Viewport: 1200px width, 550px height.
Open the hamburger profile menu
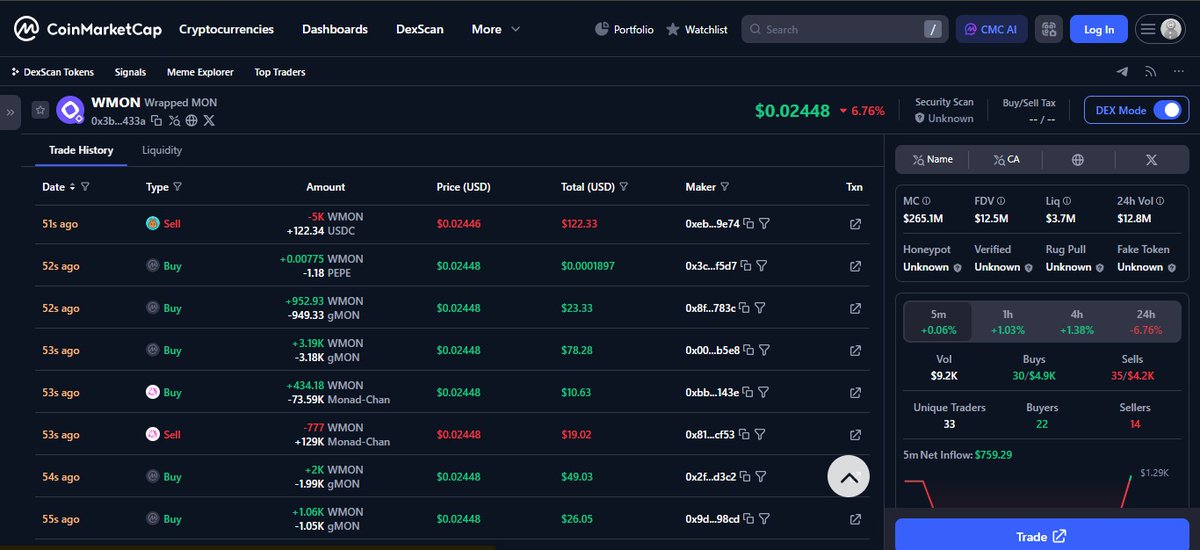pyautogui.click(x=1160, y=29)
